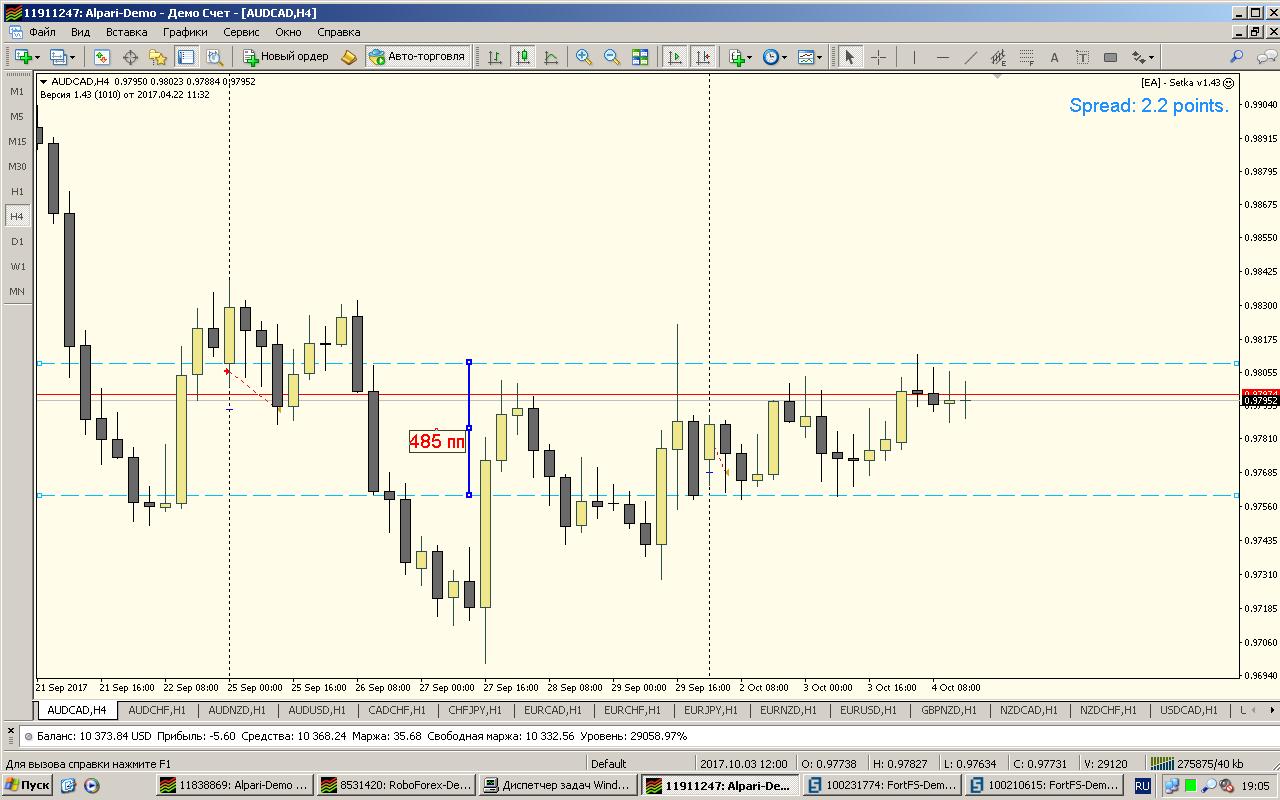Image resolution: width=1280 pixels, height=800 pixels.
Task: Open the search magnifier icon
Action: tap(1237, 57)
